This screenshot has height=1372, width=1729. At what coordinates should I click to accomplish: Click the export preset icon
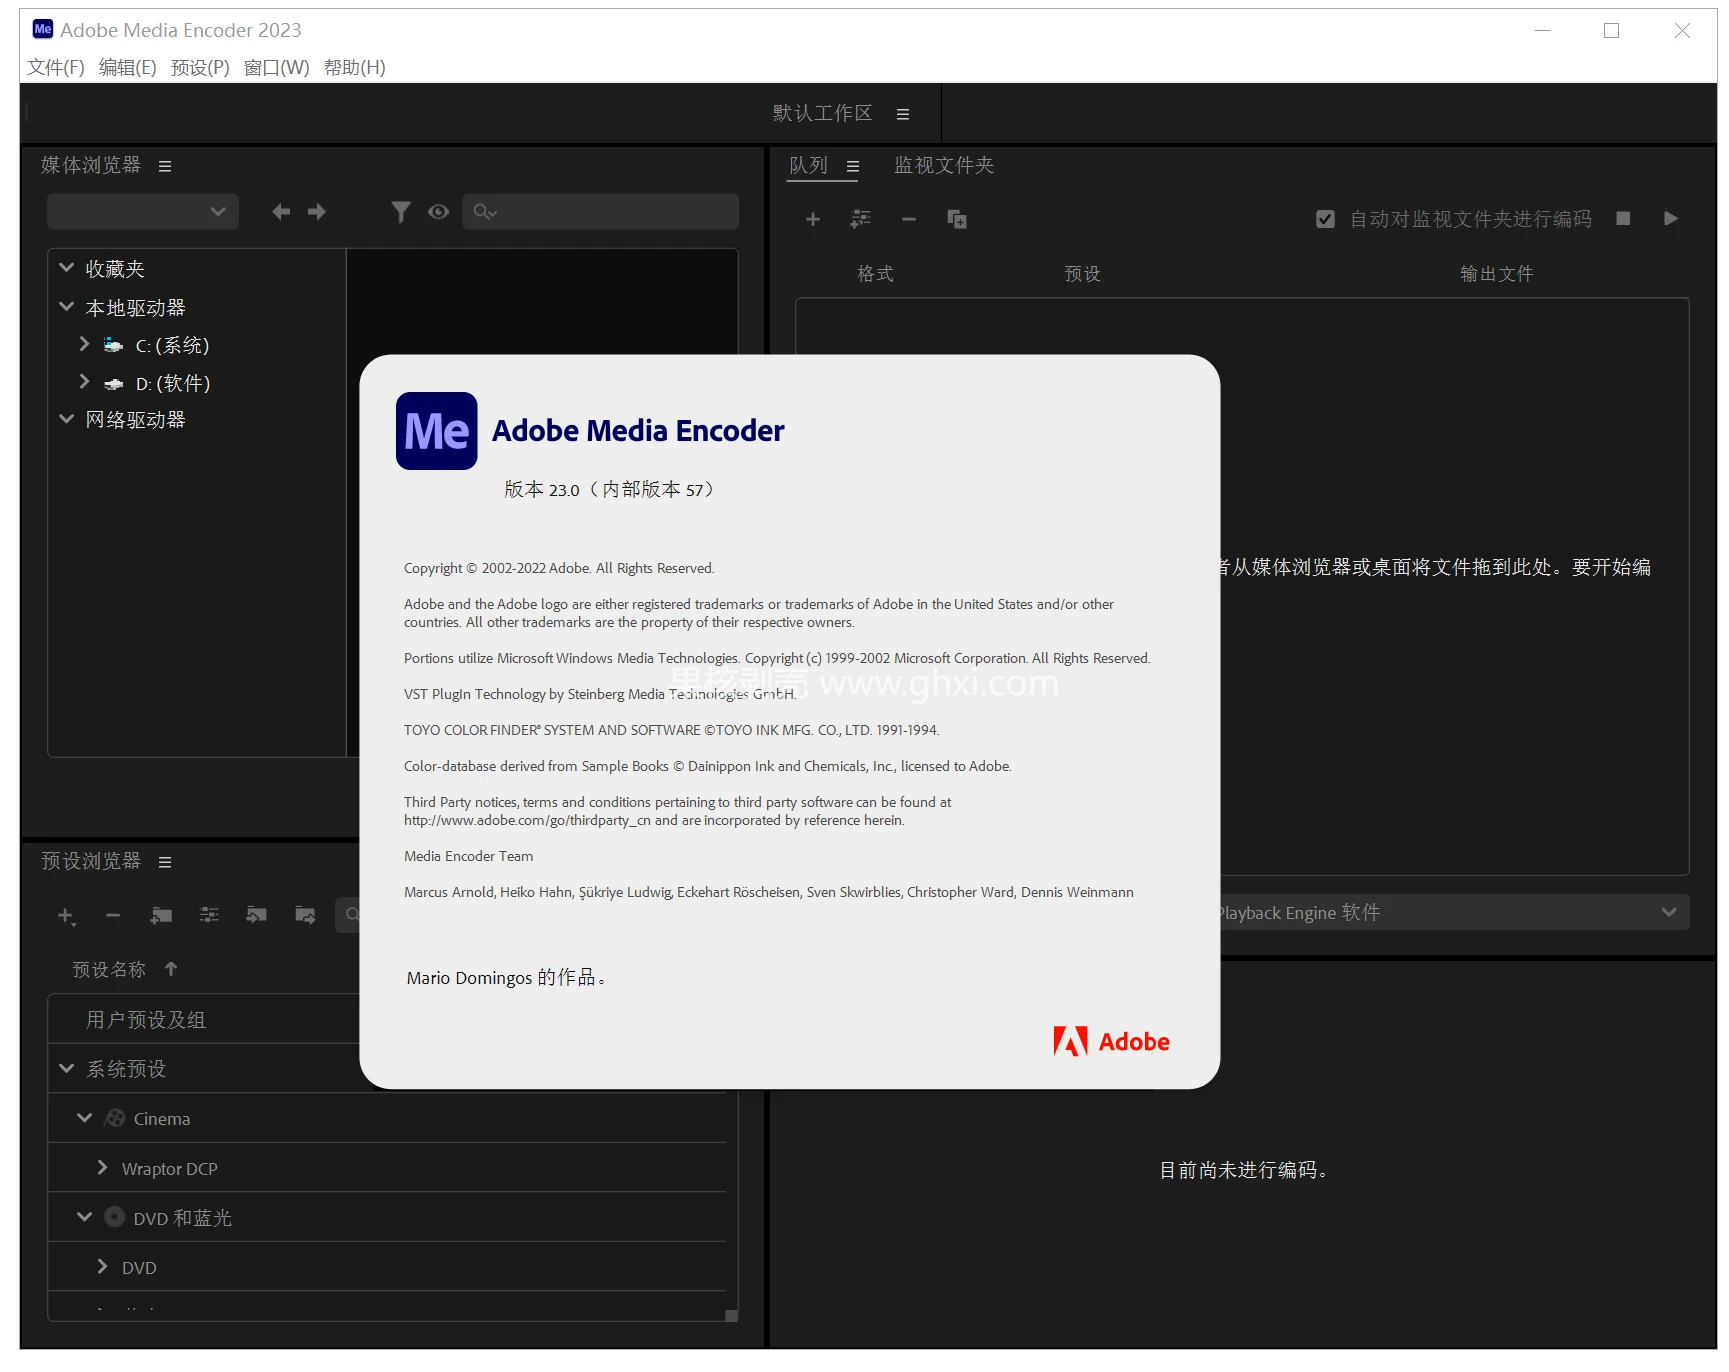pyautogui.click(x=305, y=915)
